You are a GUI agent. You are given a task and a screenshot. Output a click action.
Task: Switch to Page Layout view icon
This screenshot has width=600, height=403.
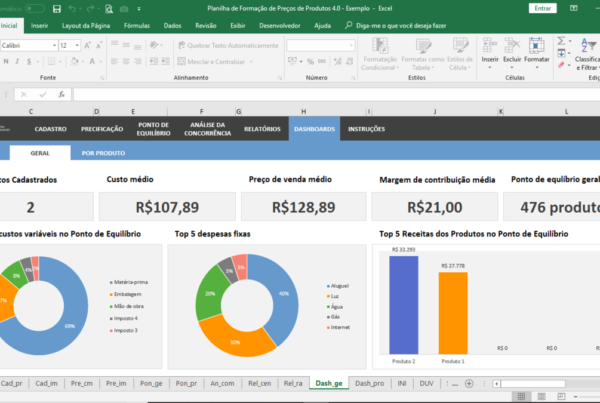click(x=541, y=396)
